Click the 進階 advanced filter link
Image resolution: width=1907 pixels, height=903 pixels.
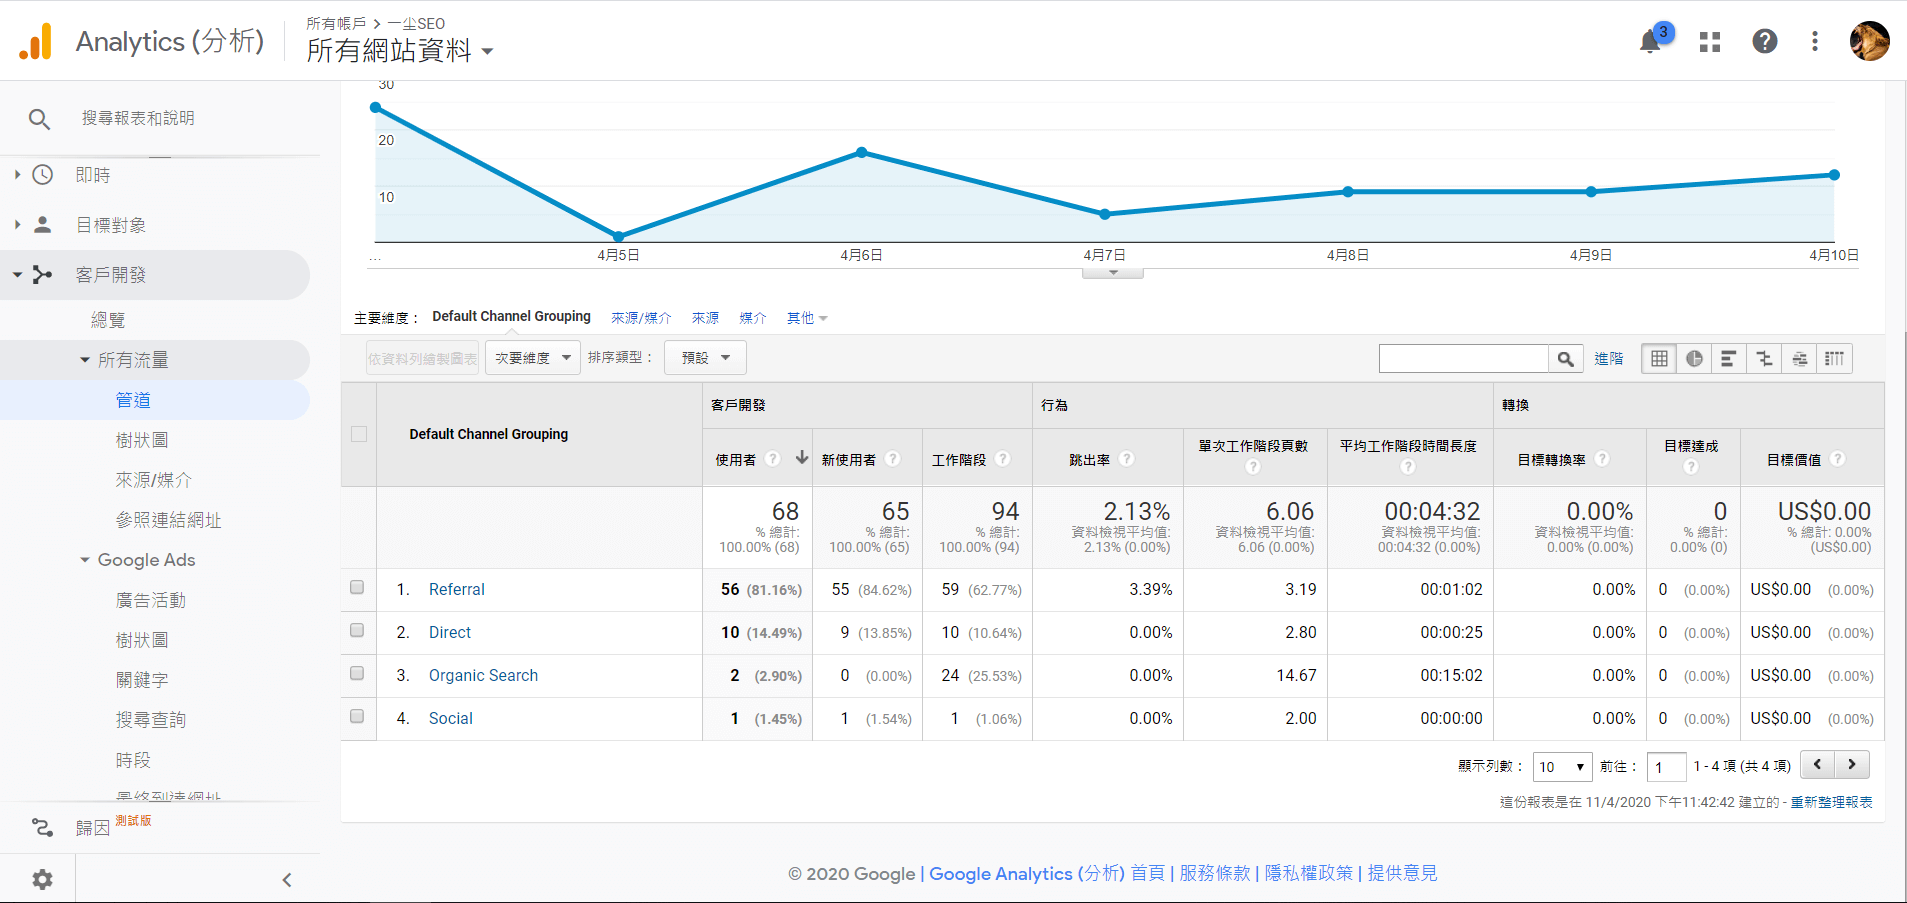pyautogui.click(x=1608, y=359)
